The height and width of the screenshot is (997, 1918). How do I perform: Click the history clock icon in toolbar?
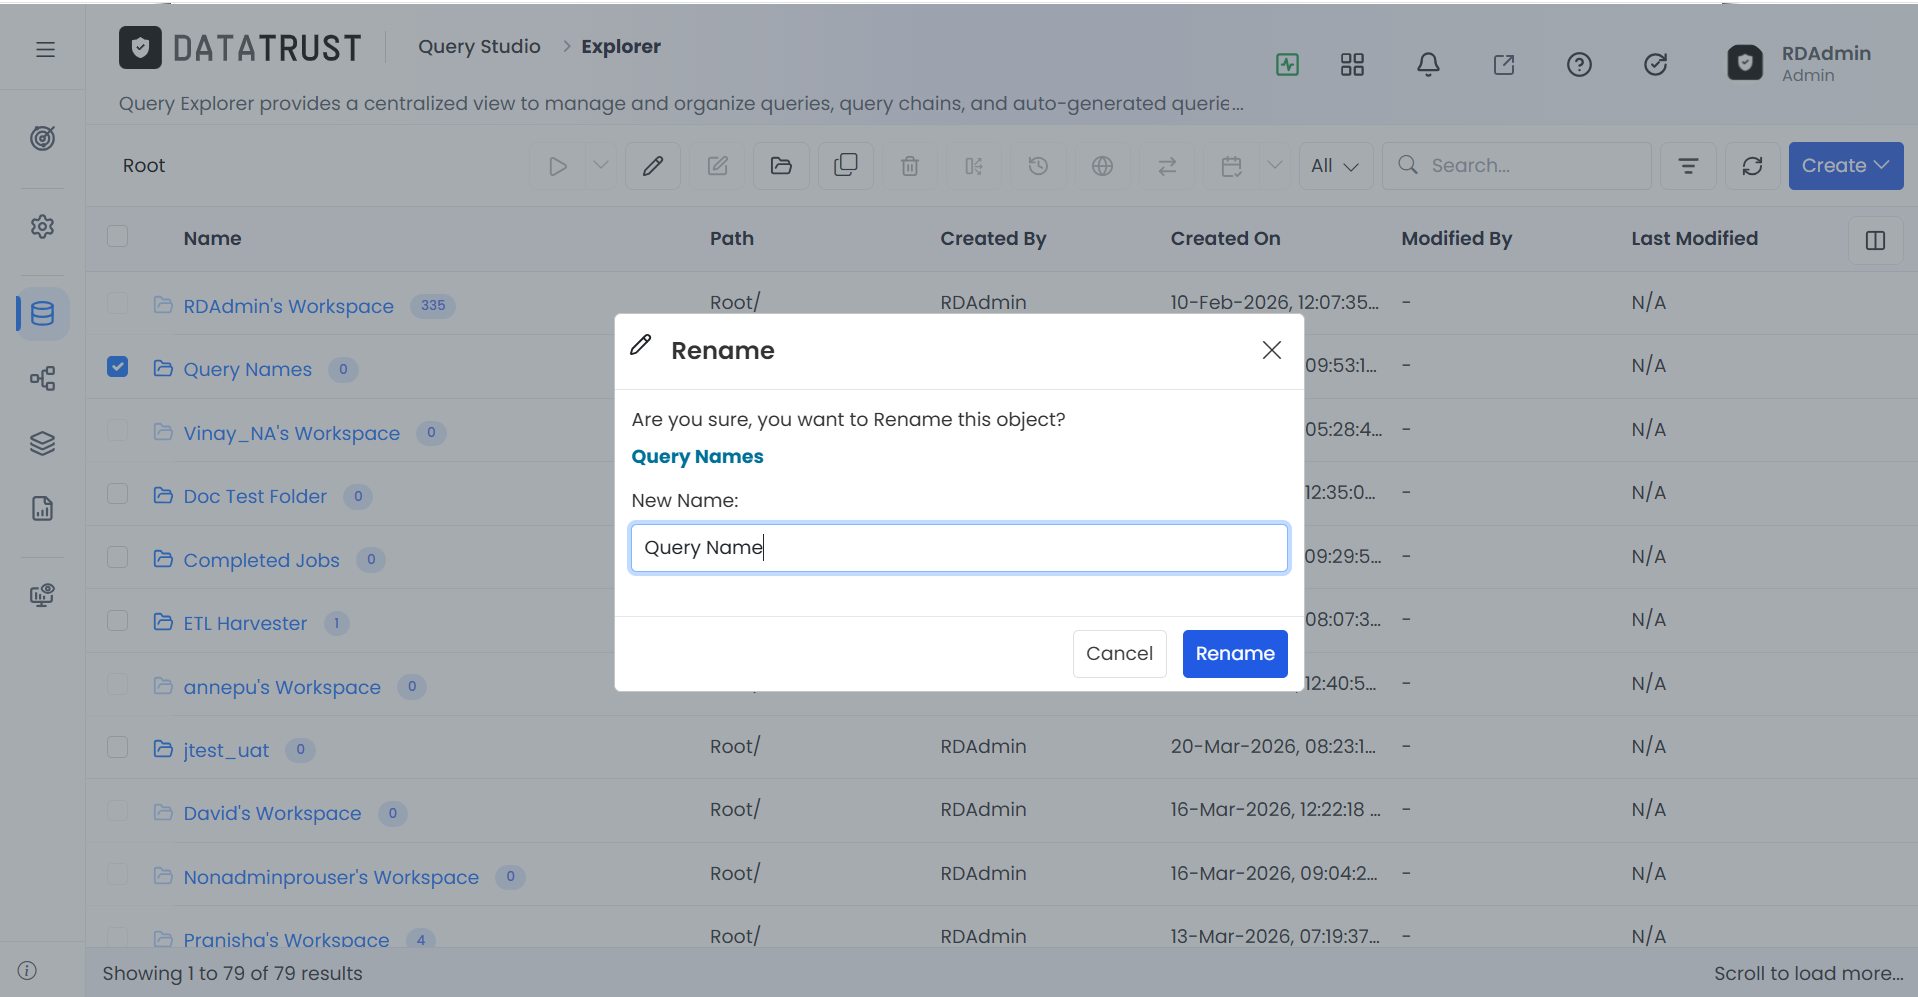pyautogui.click(x=1038, y=166)
